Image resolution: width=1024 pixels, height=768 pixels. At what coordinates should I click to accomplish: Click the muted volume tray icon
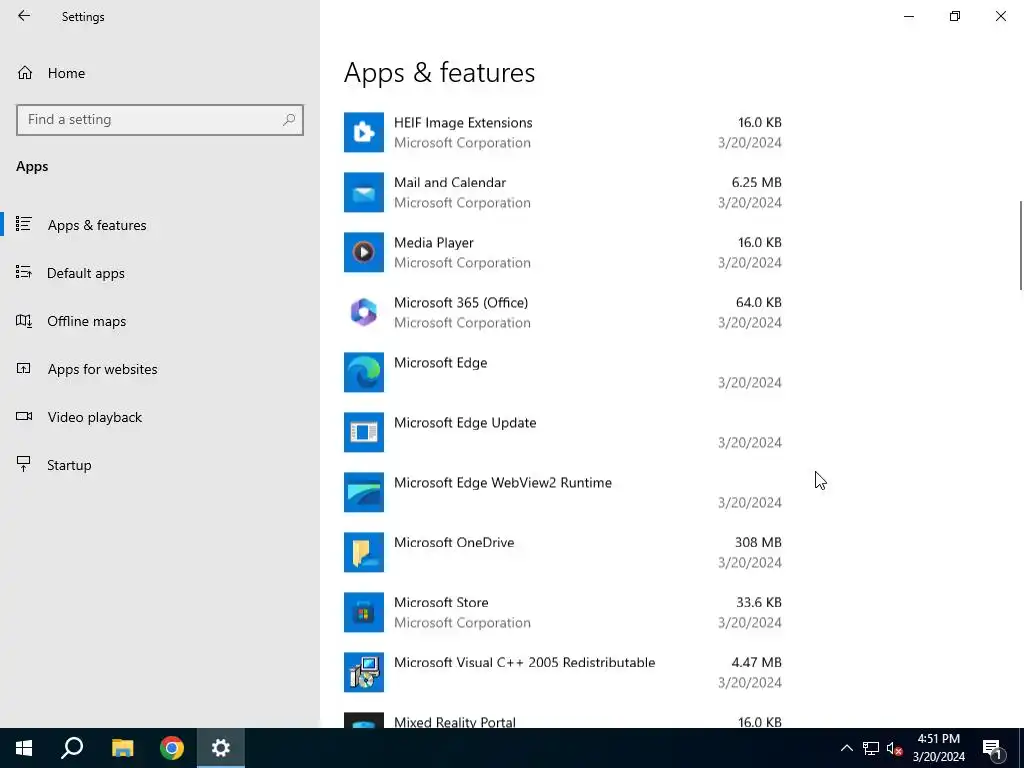(x=895, y=748)
